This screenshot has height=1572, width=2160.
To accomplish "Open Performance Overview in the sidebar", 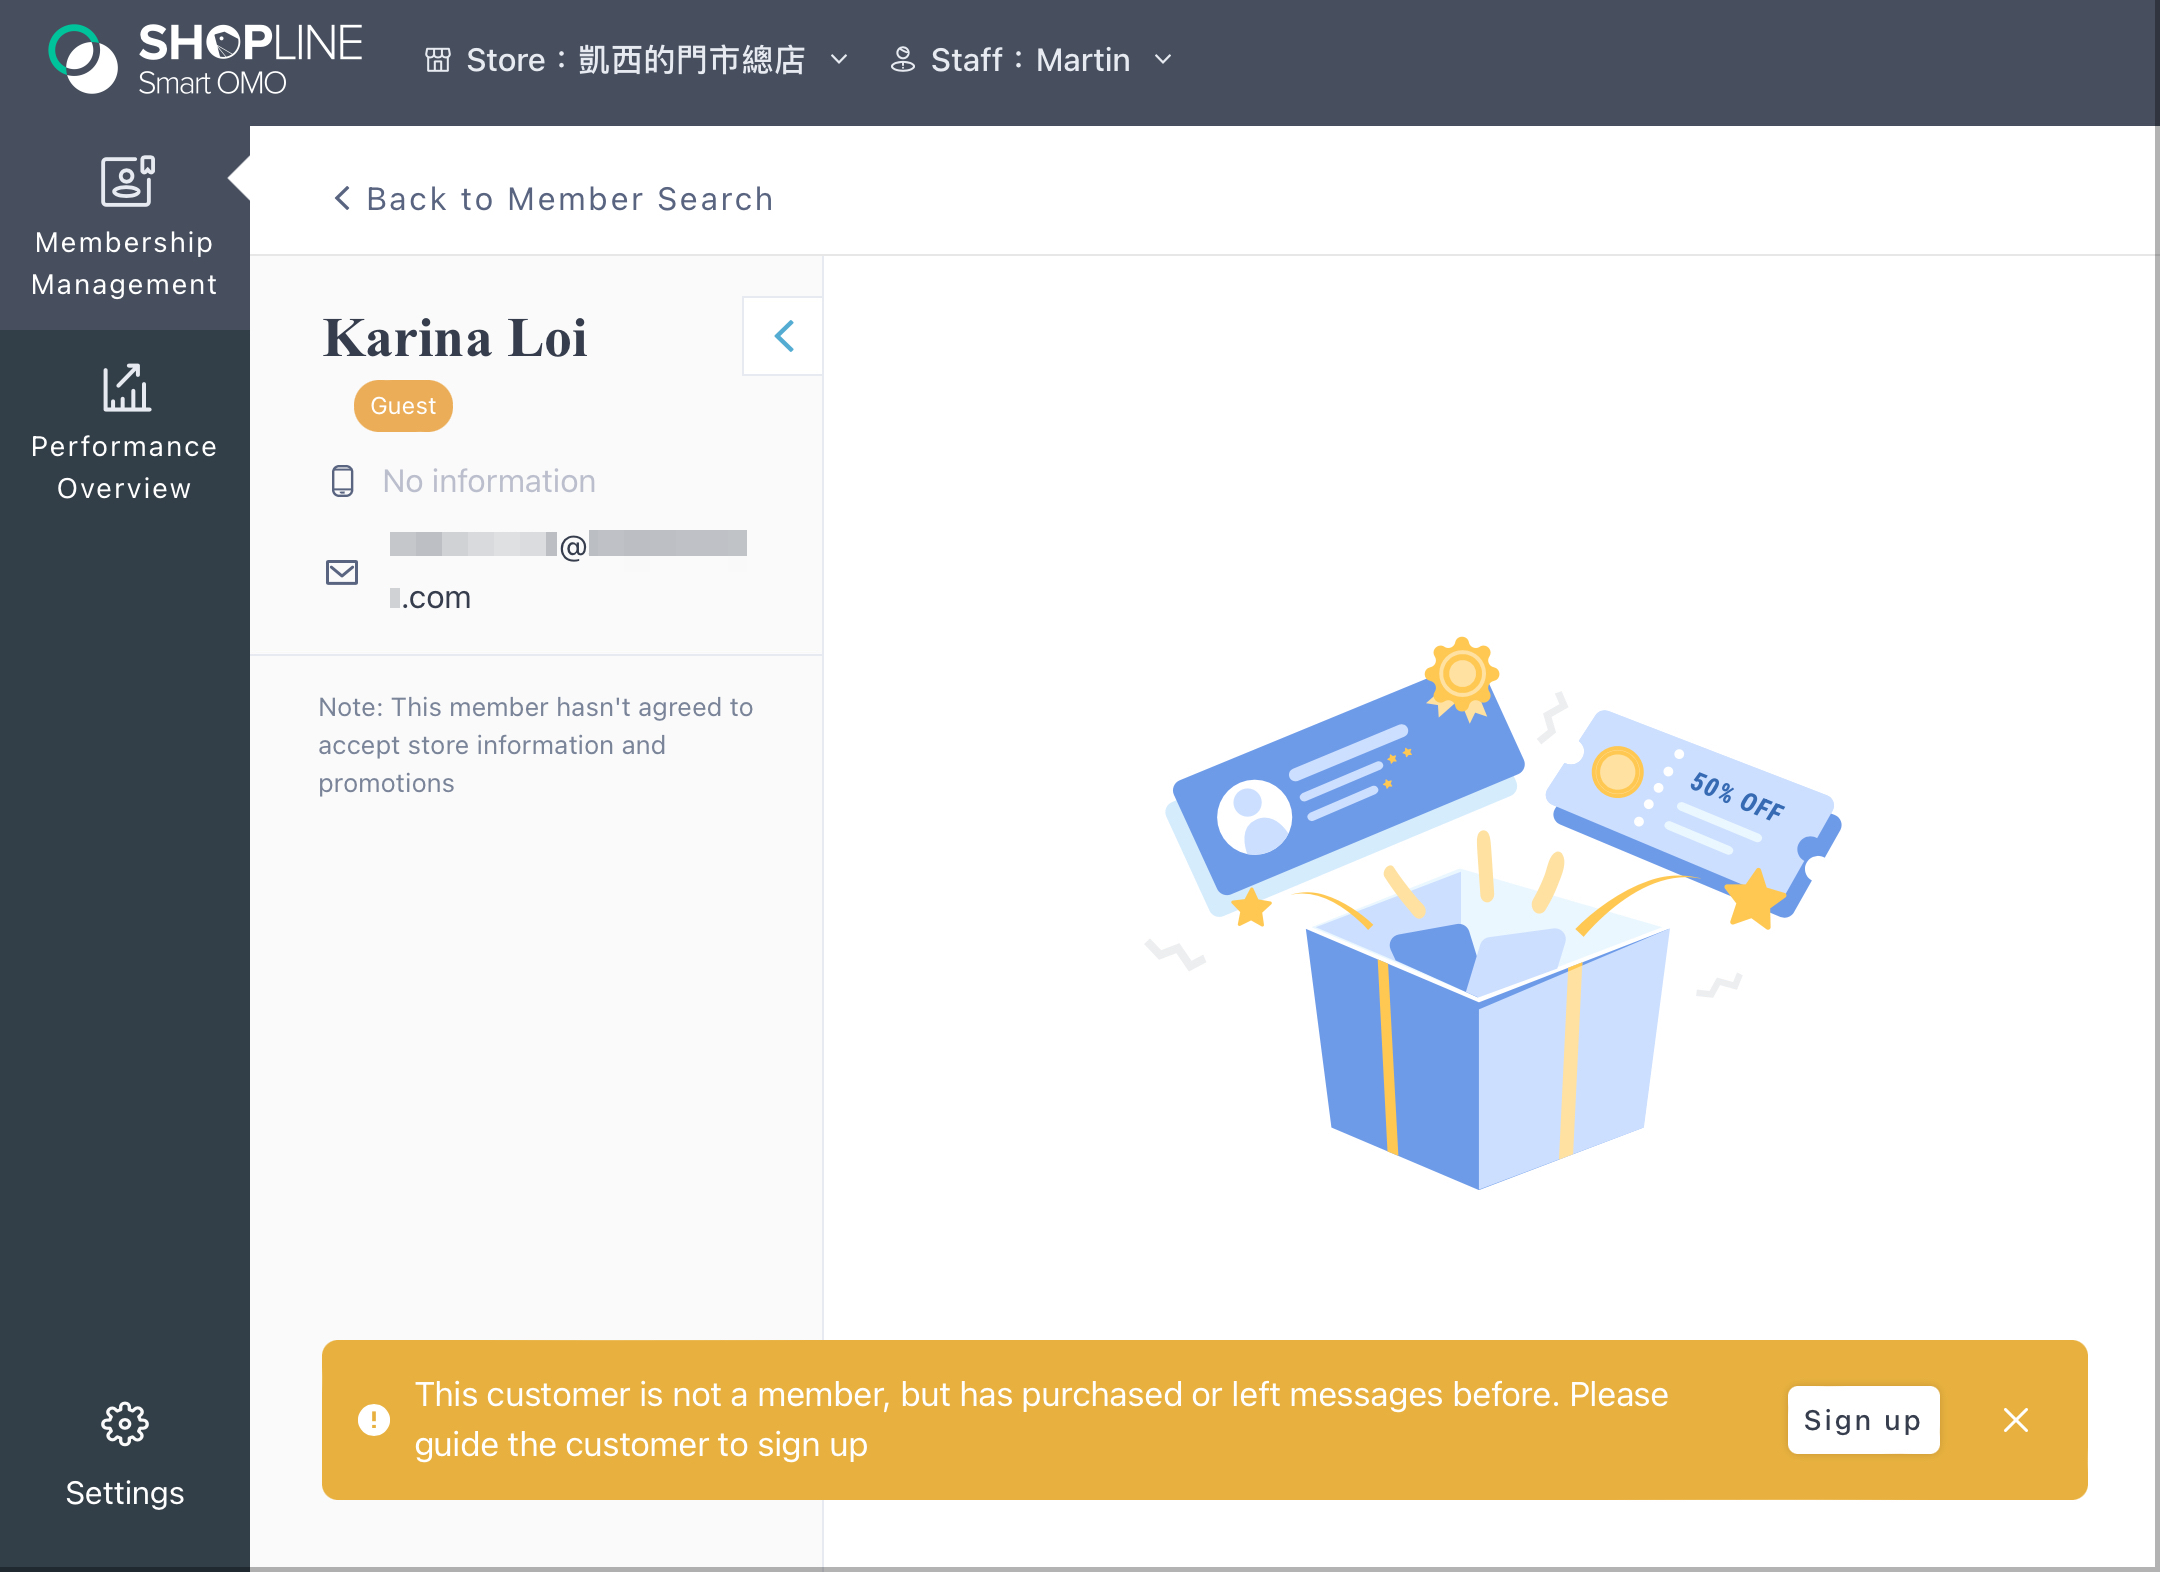I will pos(125,433).
